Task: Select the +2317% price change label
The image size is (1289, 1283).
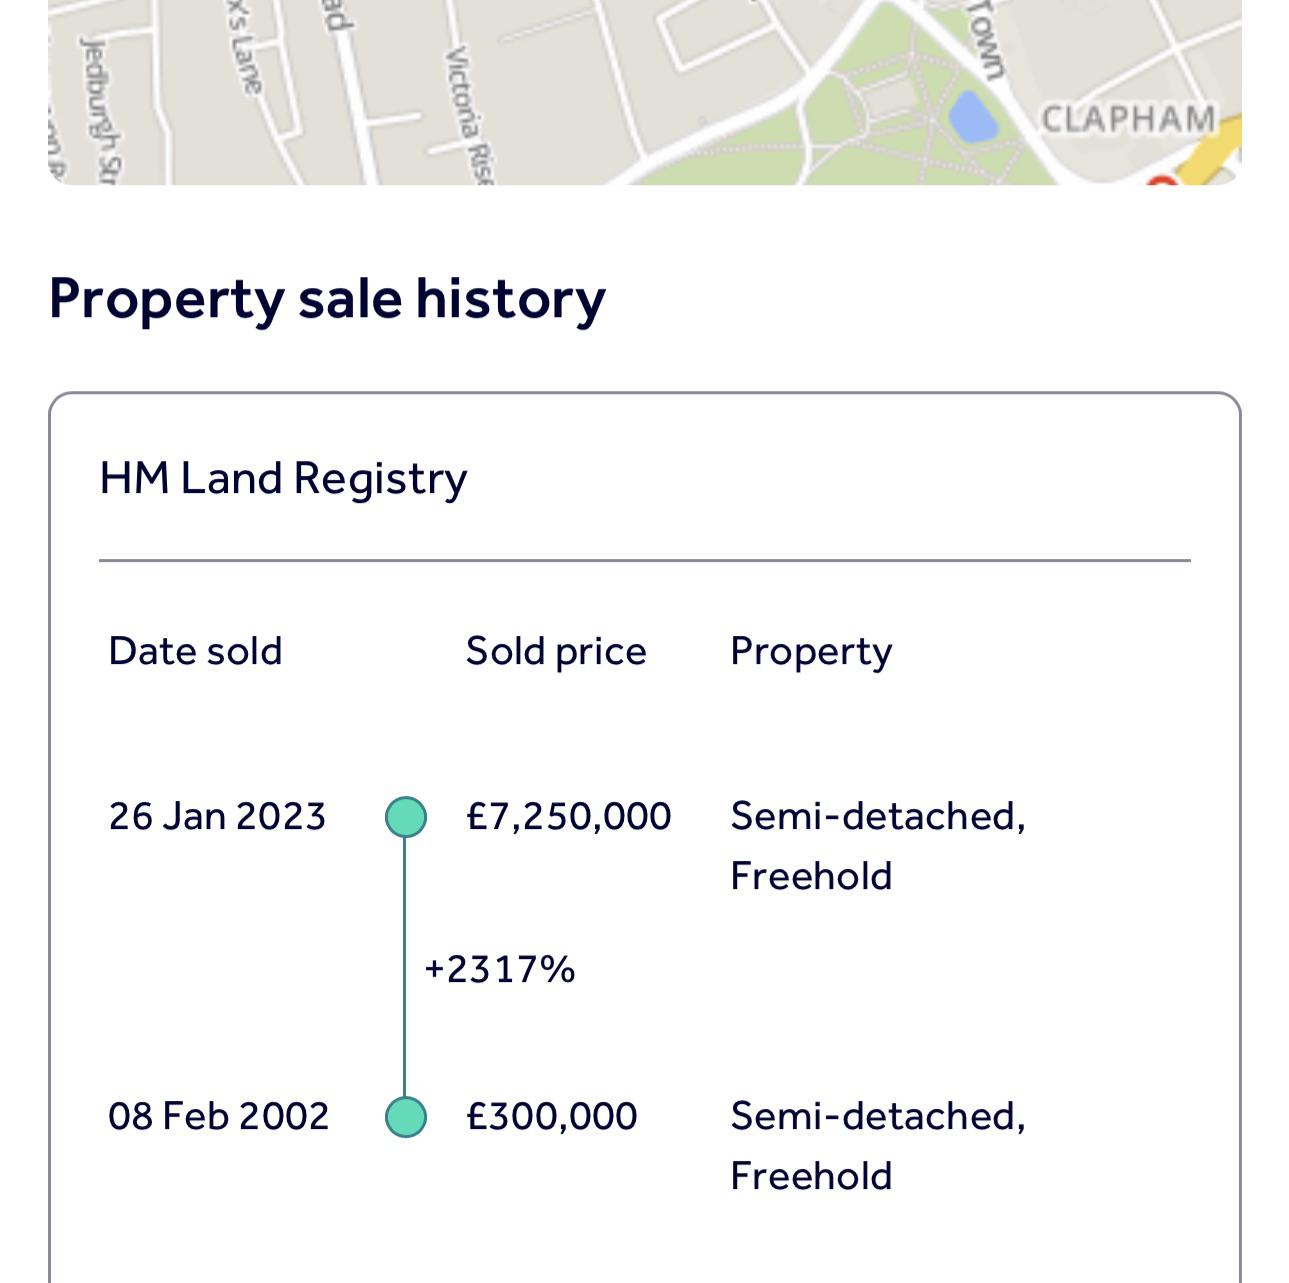Action: tap(500, 969)
